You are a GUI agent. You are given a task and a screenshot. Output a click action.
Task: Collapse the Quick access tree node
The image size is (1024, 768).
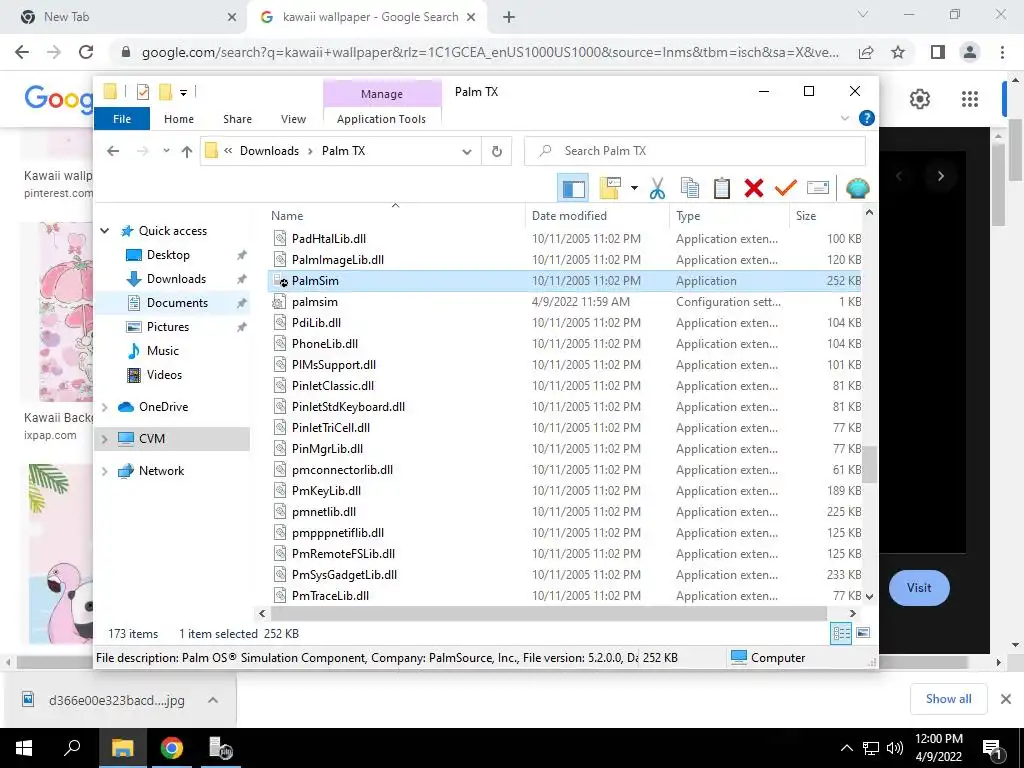104,231
